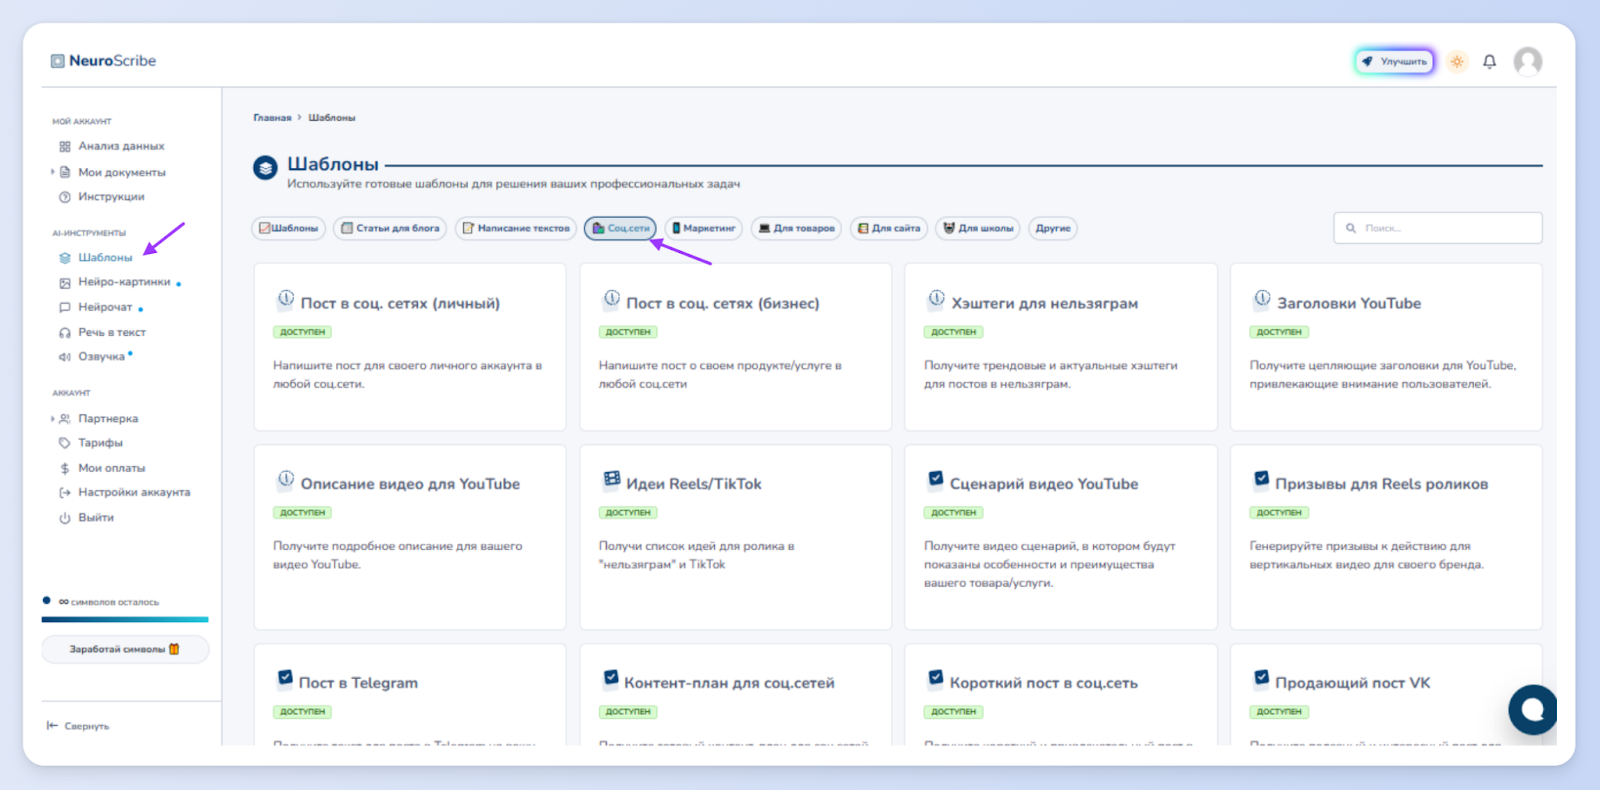Click the Доступен badge under Идеи Reels/TikTok
The height and width of the screenshot is (790, 1600).
pyautogui.click(x=628, y=513)
